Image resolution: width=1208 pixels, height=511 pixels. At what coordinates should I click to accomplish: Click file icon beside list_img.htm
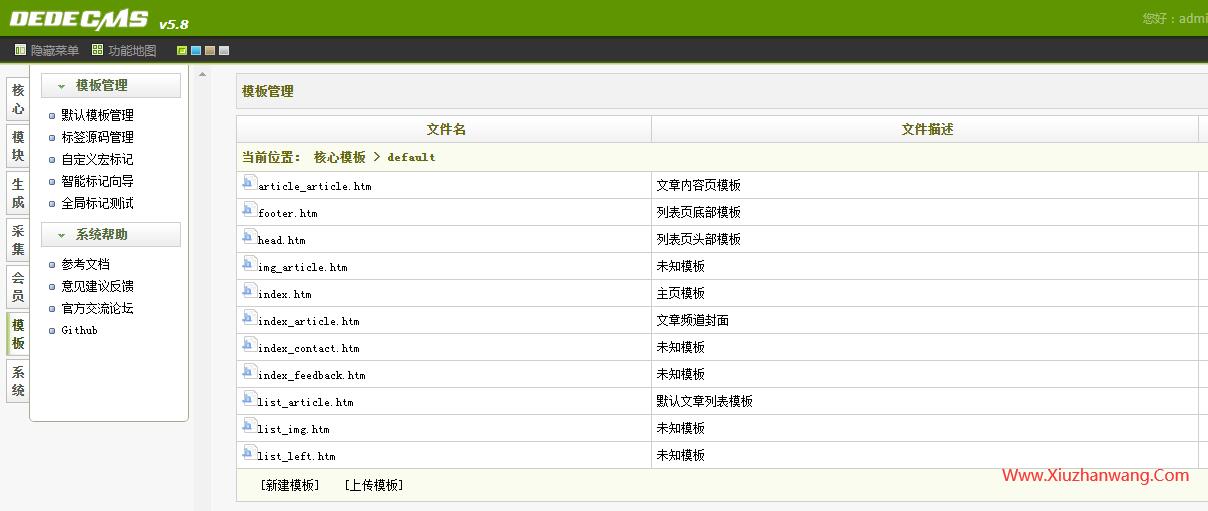tap(249, 426)
